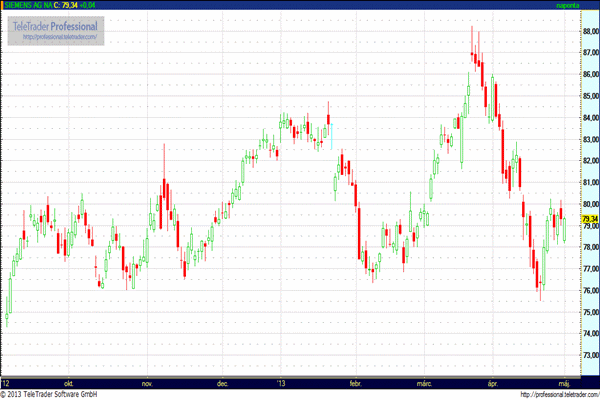Open the naponta interval selector

567,6
